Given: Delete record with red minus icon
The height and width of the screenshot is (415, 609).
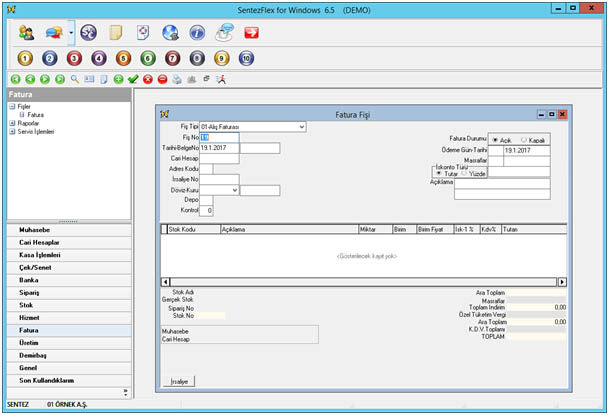Looking at the screenshot, I should click(163, 79).
